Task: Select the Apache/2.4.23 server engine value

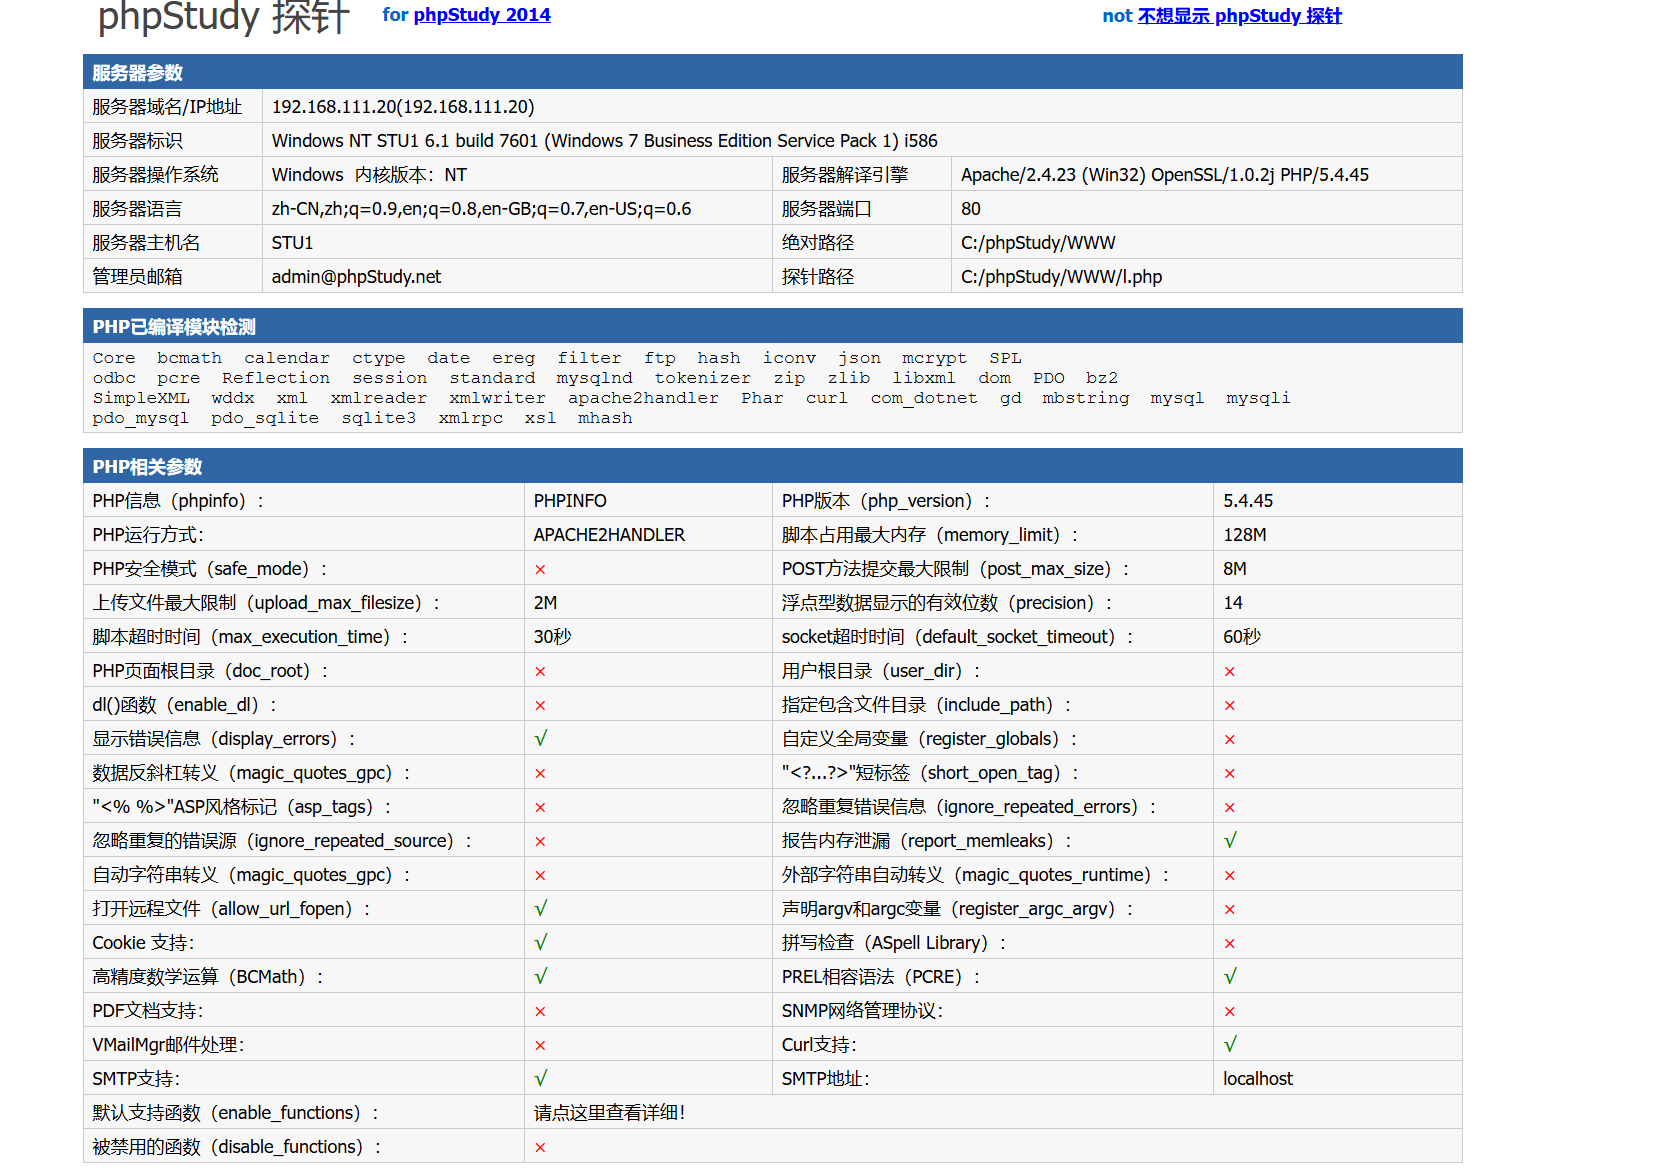Action: point(1165,175)
